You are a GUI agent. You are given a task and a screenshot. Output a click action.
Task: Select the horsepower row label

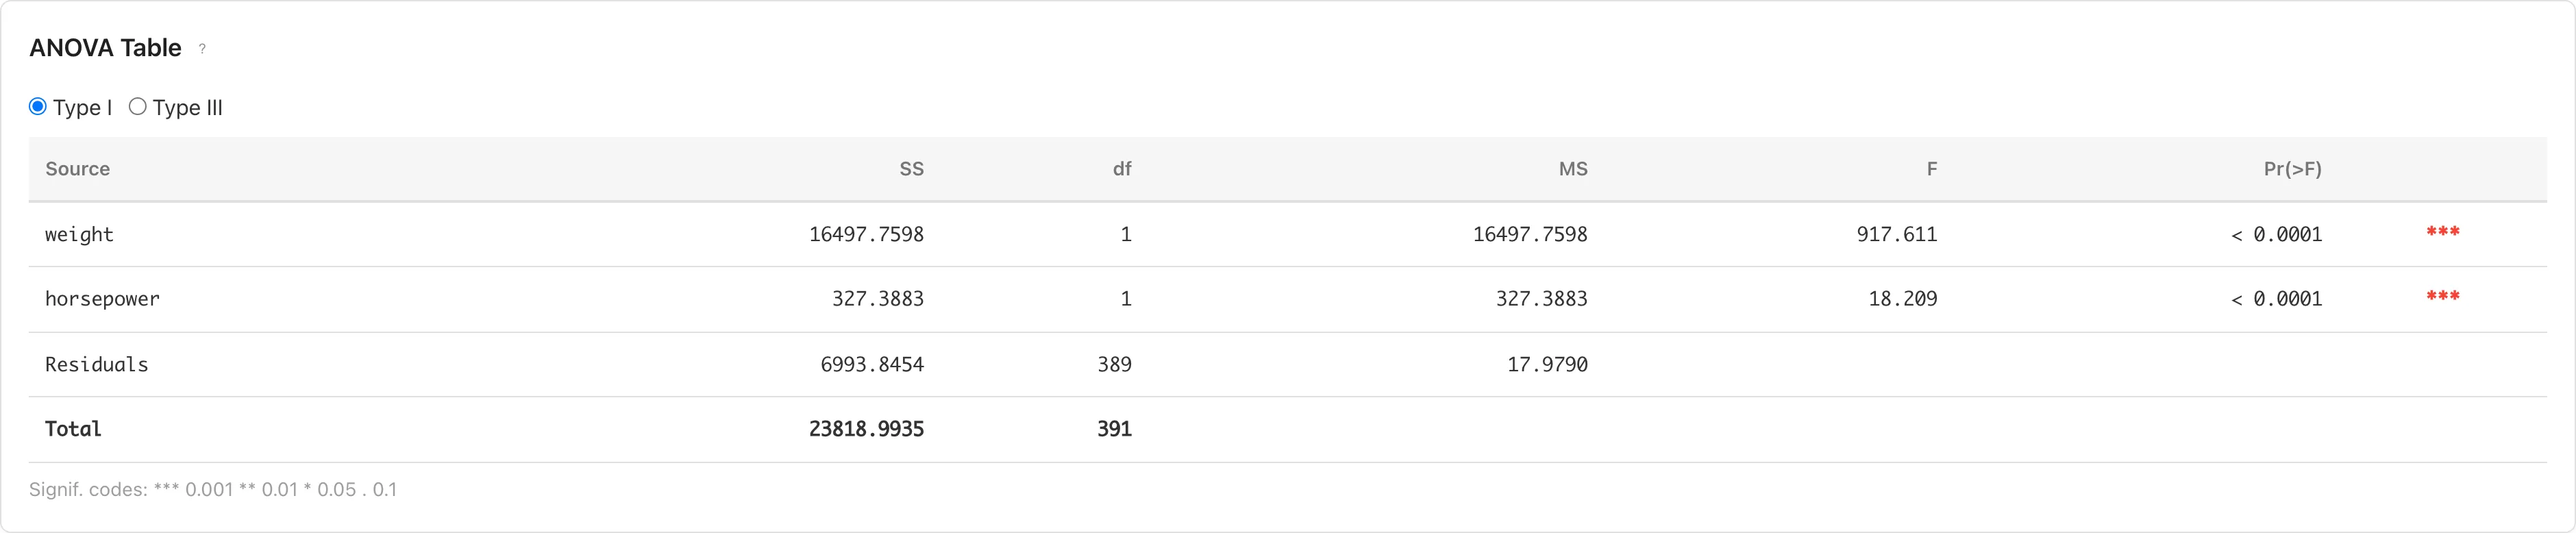click(102, 299)
